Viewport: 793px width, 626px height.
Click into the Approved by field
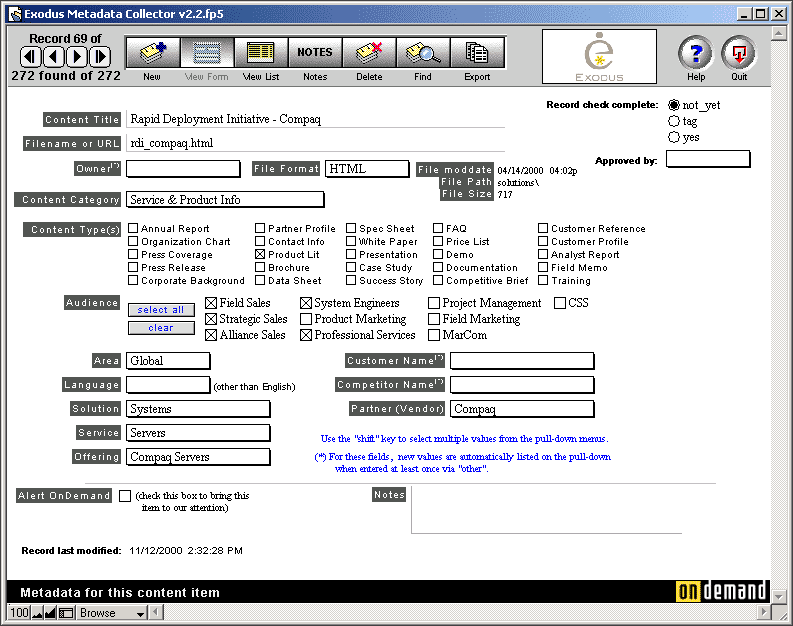click(x=708, y=159)
